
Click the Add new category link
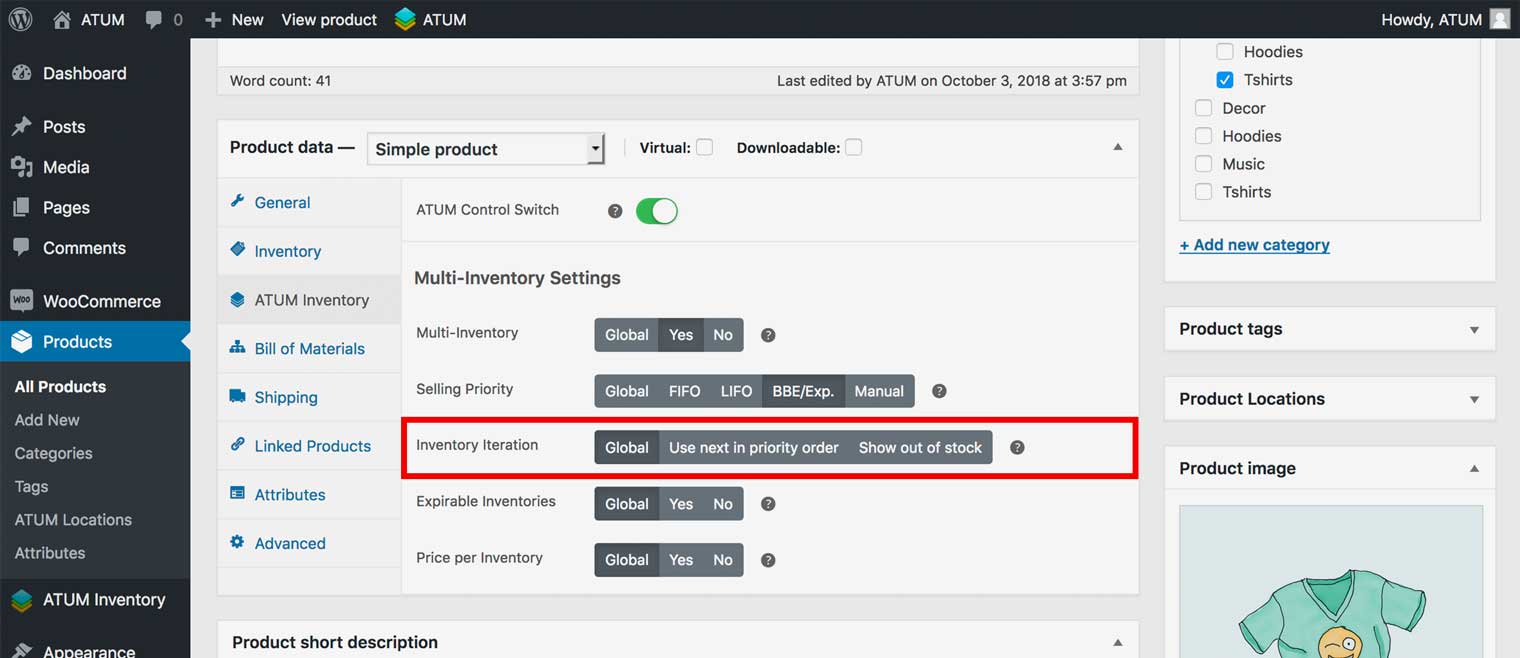pos(1254,245)
